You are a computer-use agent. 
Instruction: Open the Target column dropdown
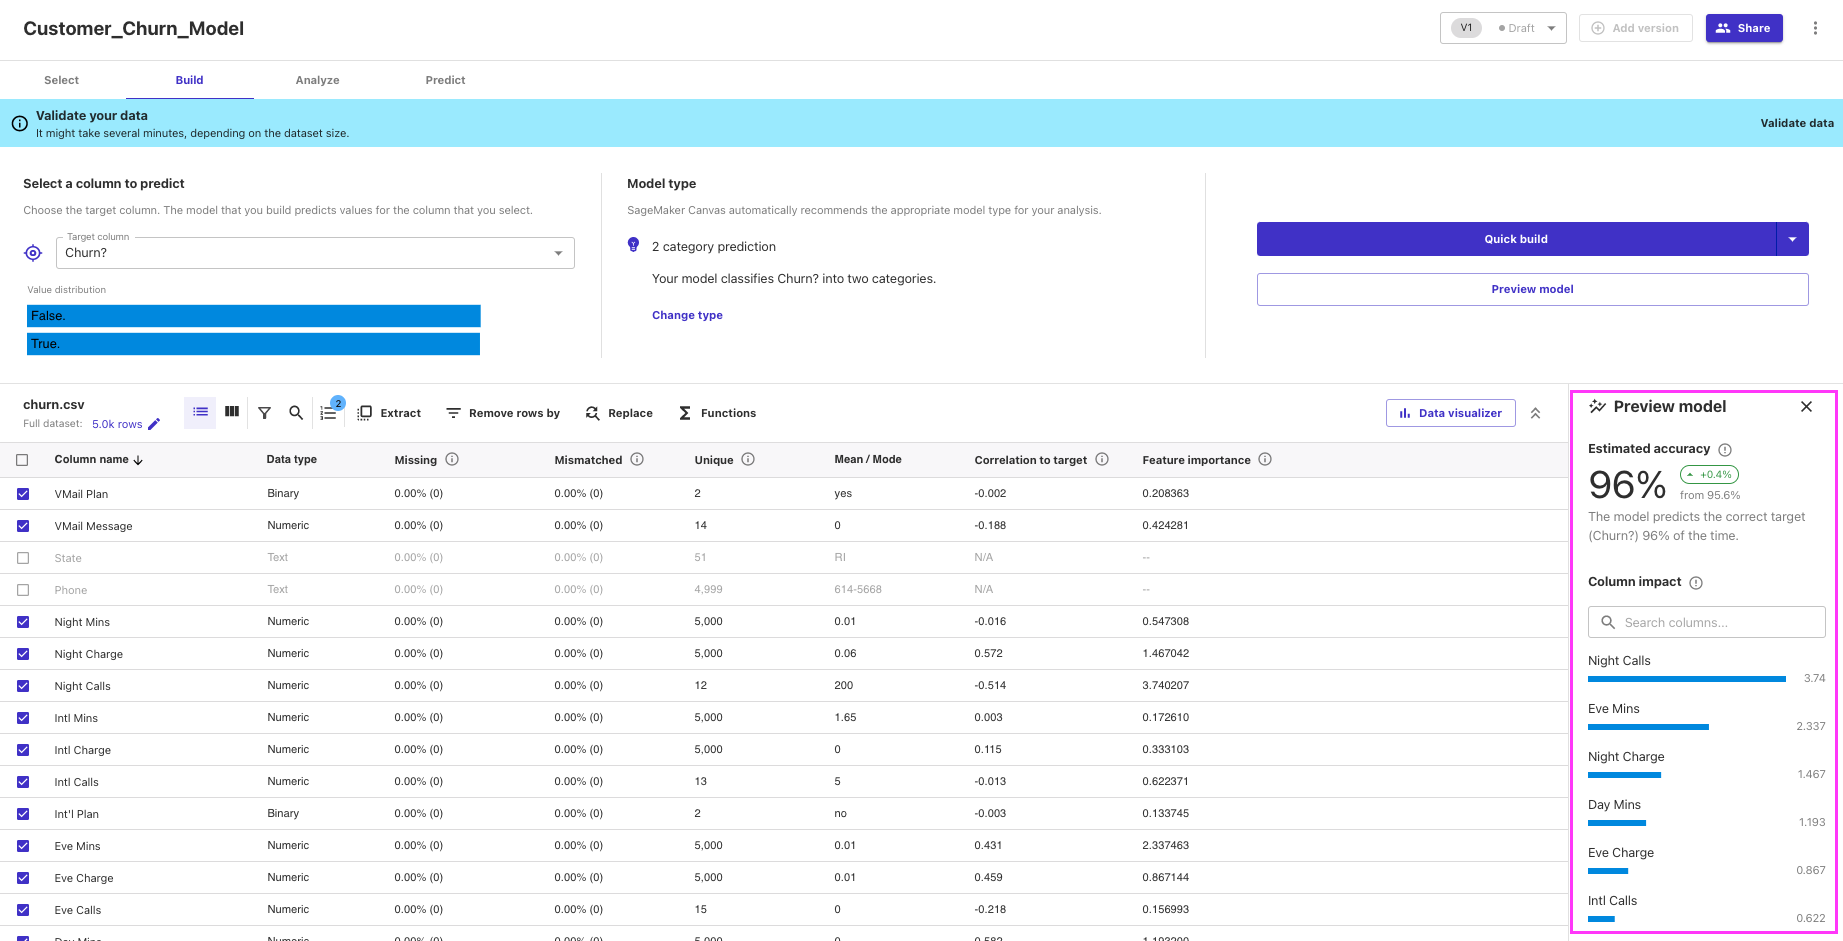[558, 252]
